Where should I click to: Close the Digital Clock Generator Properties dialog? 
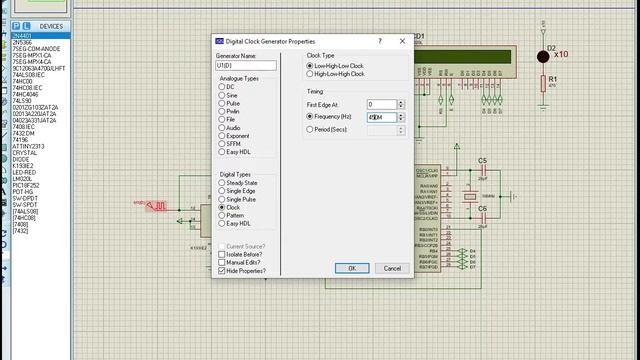(x=402, y=41)
